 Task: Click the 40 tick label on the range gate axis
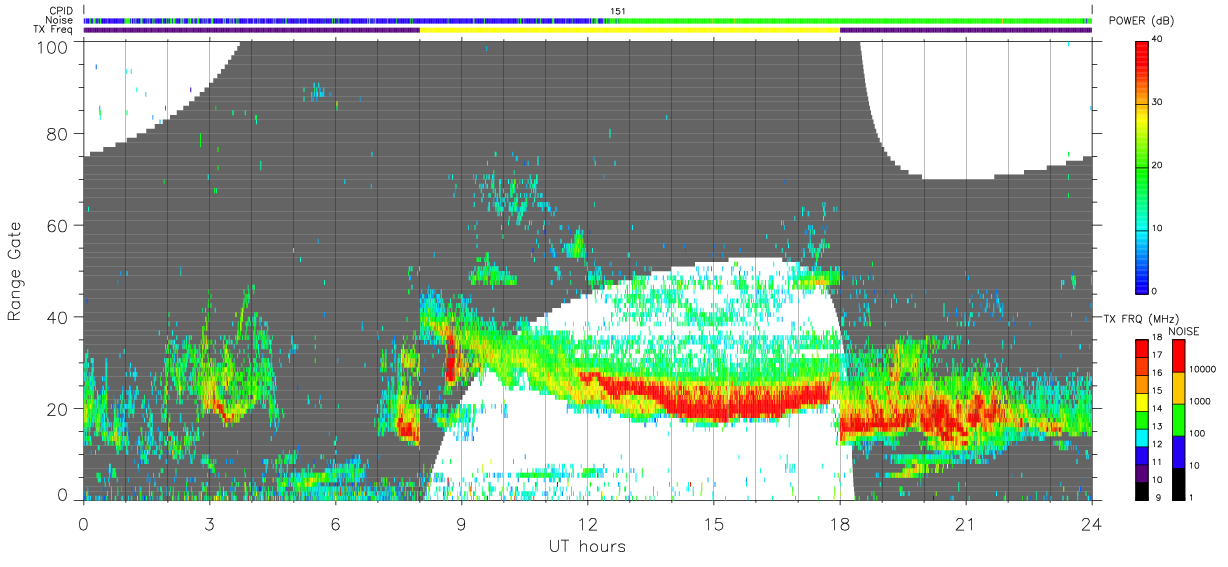point(56,317)
